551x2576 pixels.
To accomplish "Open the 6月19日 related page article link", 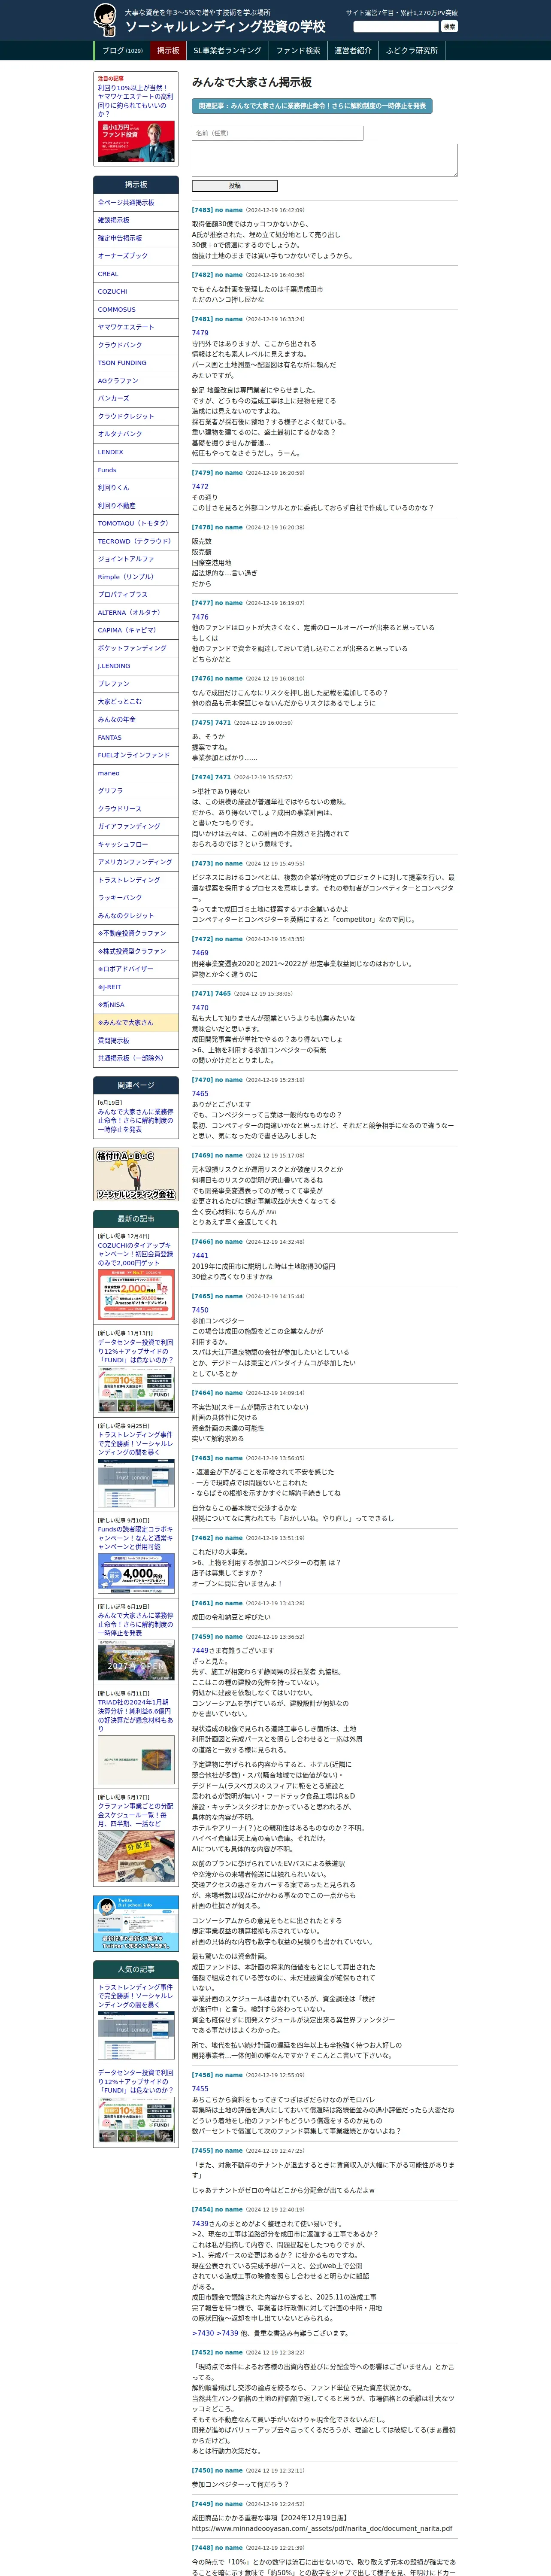I will 135,1121.
